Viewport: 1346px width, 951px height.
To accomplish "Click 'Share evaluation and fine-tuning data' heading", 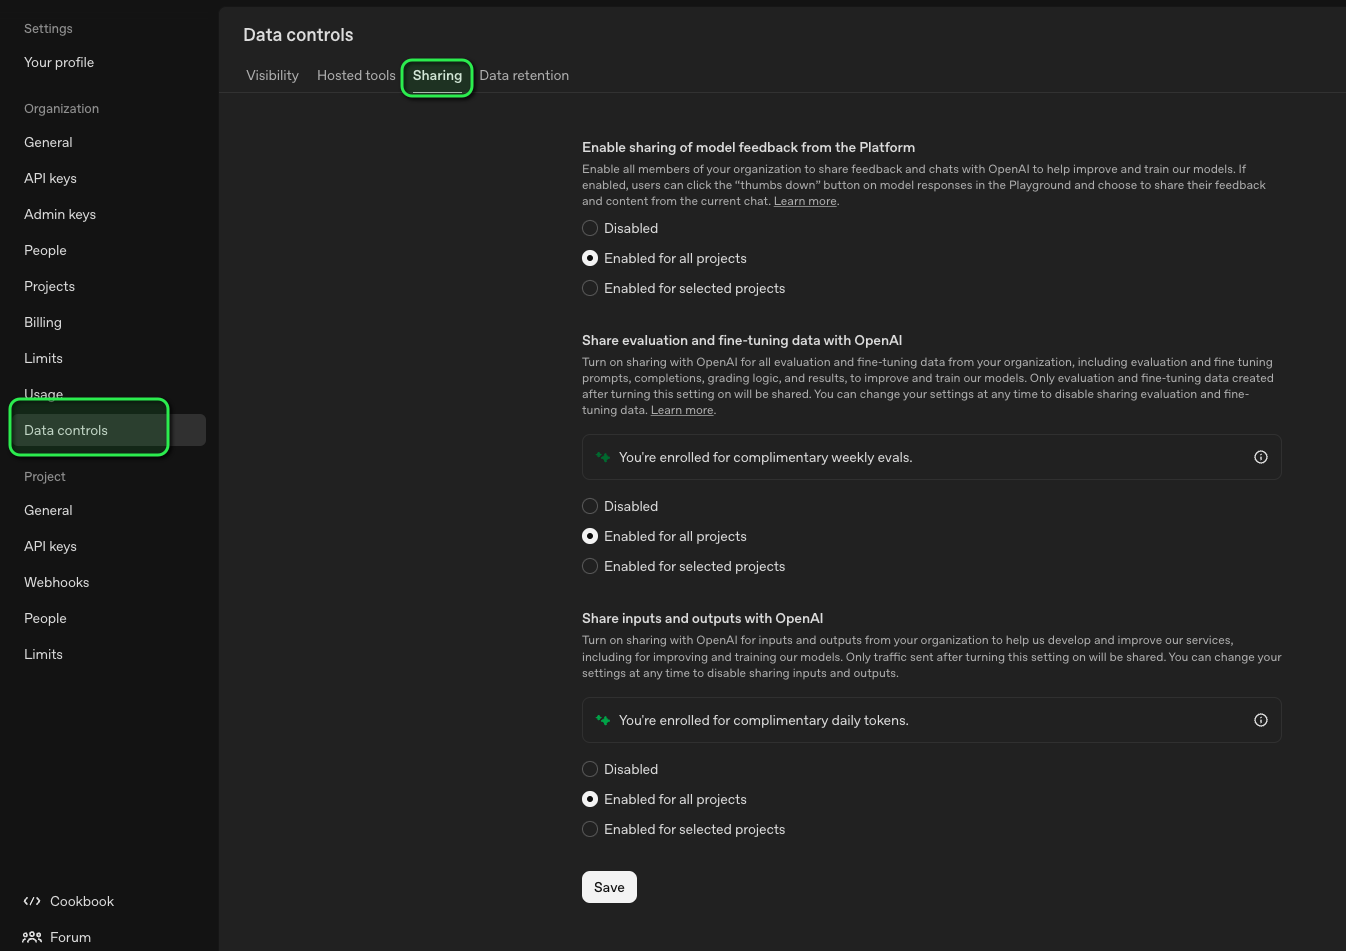I will (742, 340).
